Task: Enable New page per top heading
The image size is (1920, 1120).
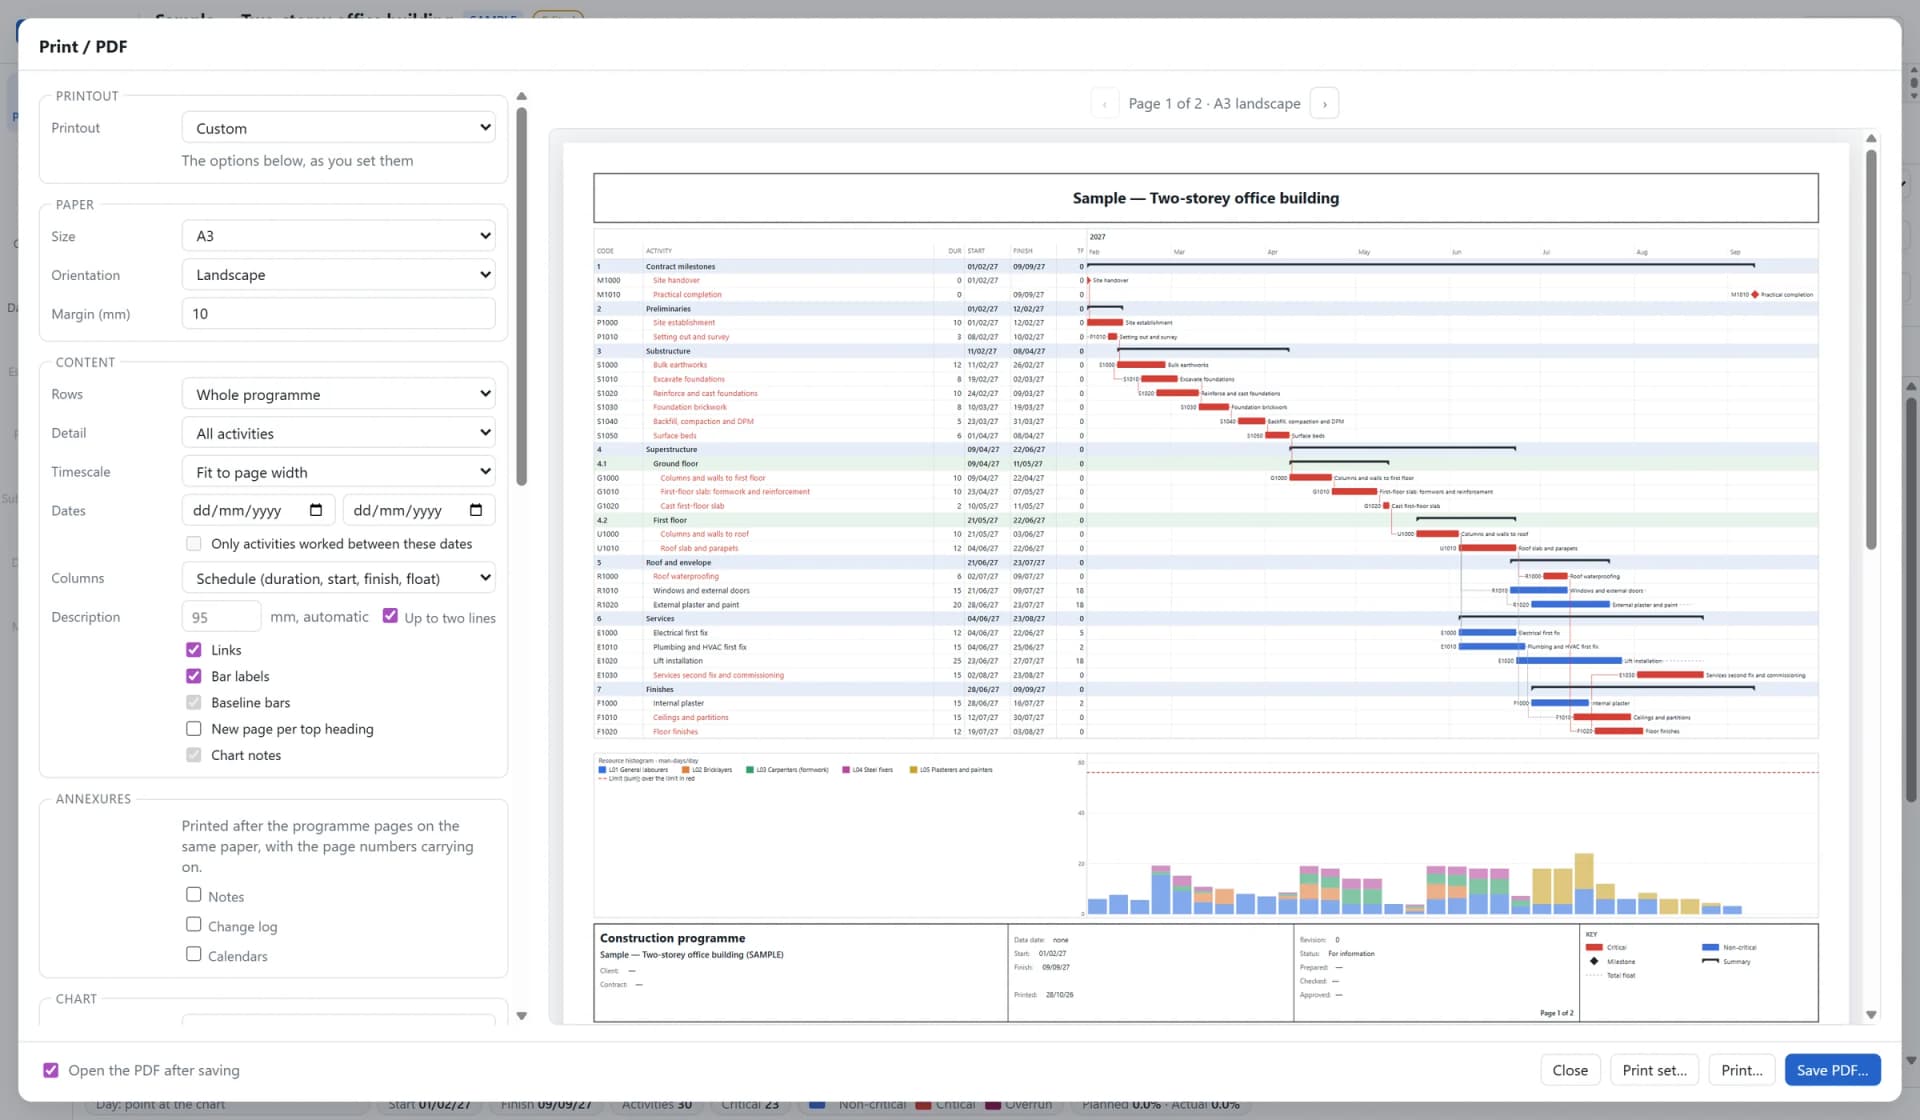Action: 194,728
